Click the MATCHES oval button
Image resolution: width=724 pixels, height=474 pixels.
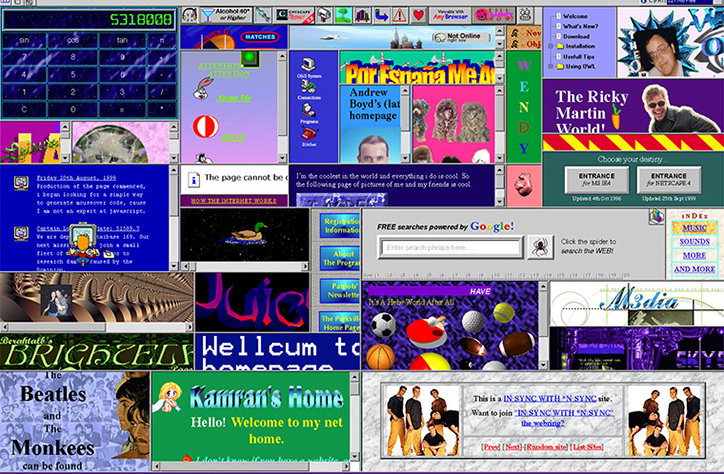point(260,37)
